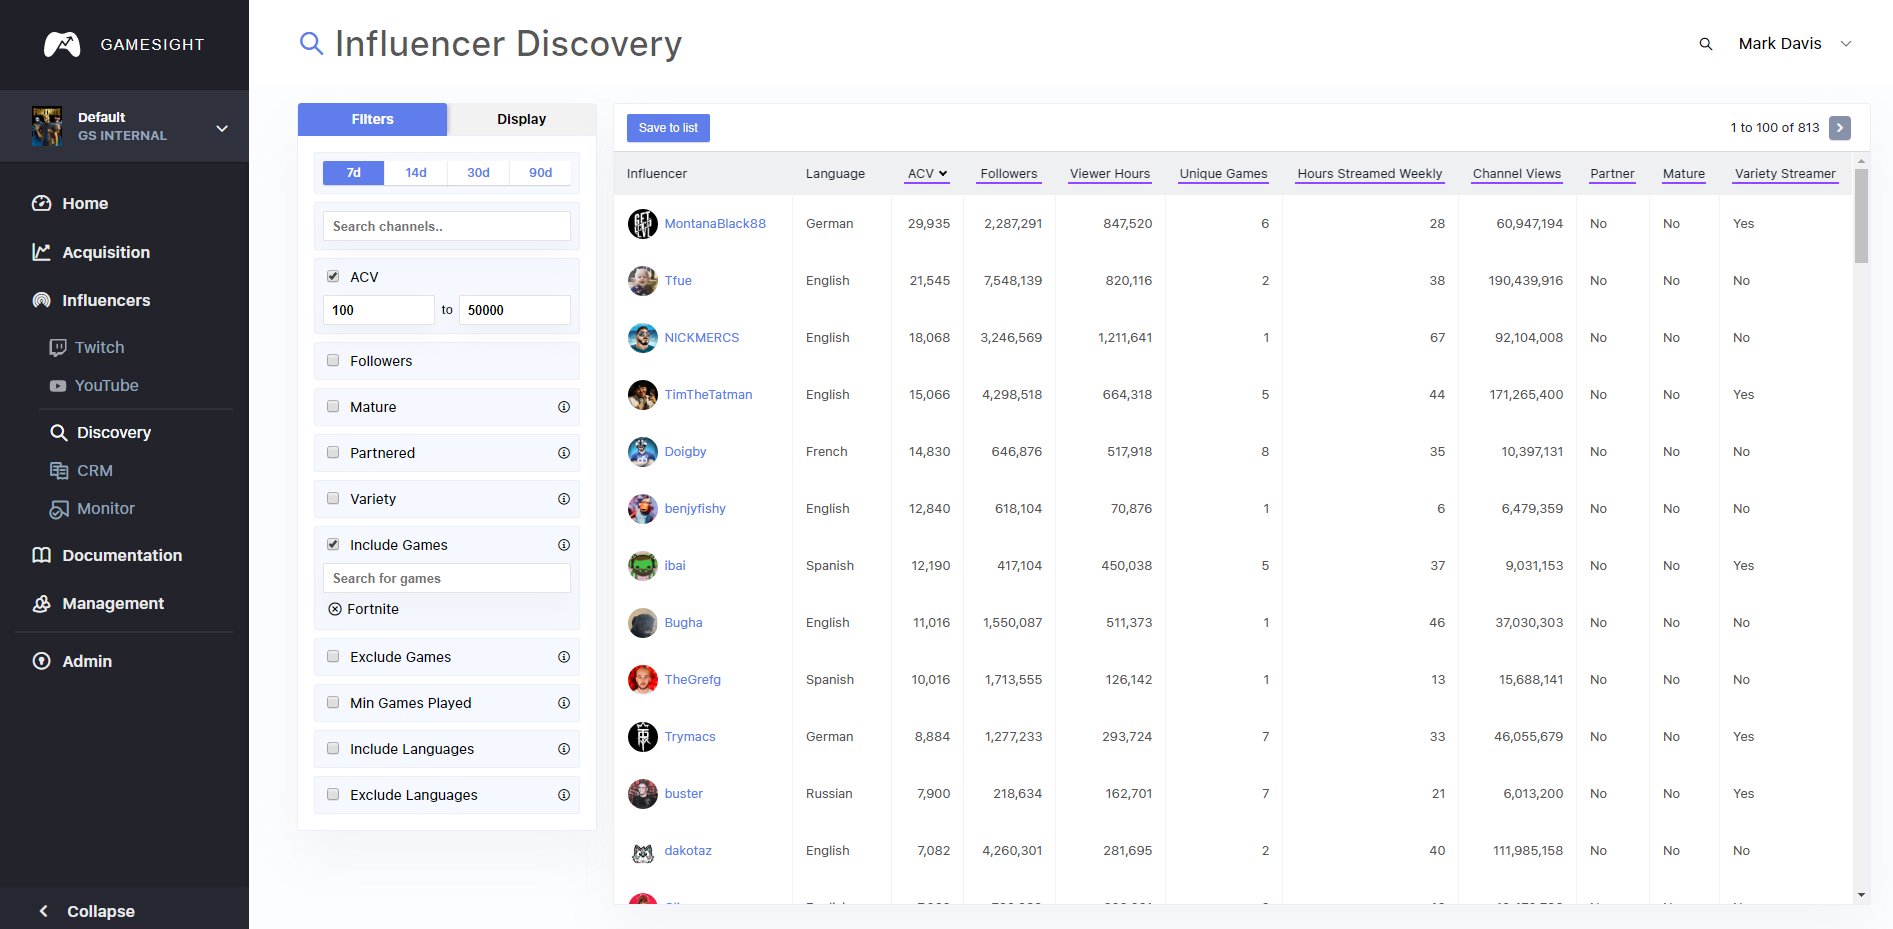Screen dimensions: 1893x929
Task: Focus the Search for games input
Action: [x=447, y=578]
